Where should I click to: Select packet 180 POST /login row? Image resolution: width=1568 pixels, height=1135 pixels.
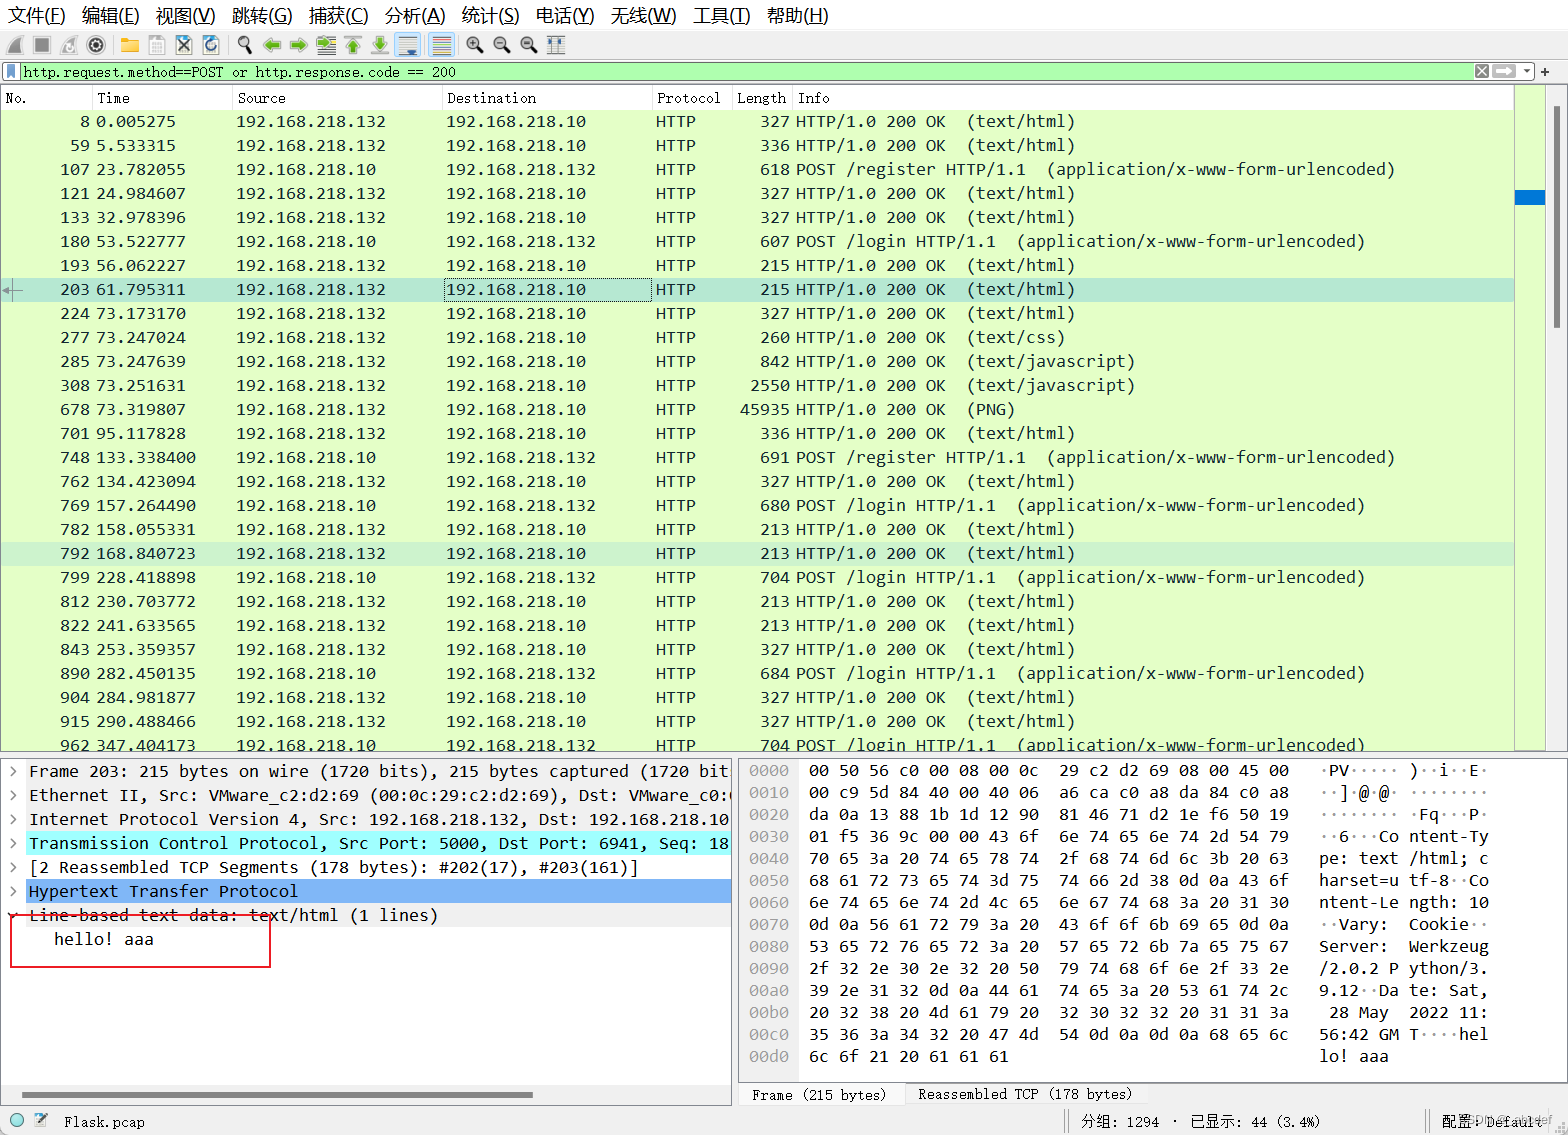(757, 241)
